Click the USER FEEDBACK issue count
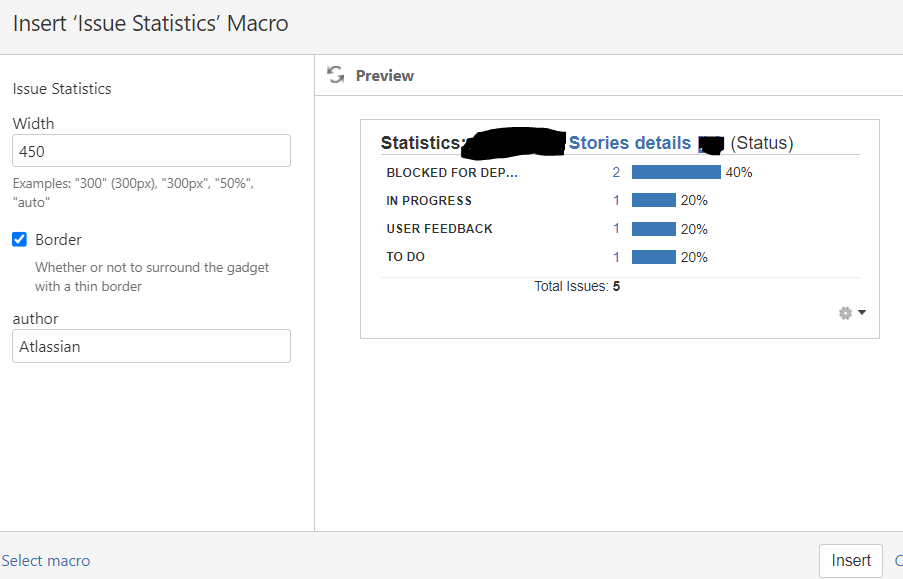The width and height of the screenshot is (903, 579). click(617, 228)
